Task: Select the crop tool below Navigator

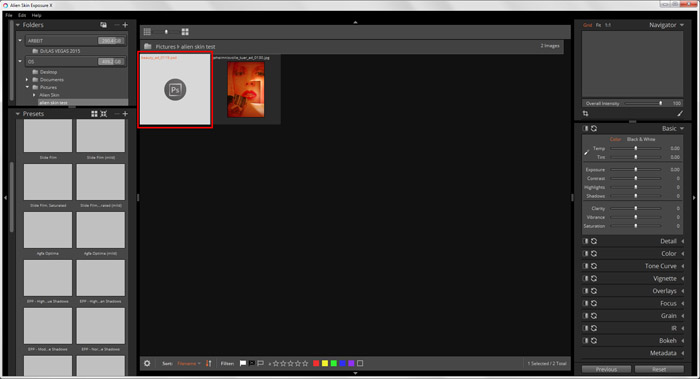Action: [585, 114]
